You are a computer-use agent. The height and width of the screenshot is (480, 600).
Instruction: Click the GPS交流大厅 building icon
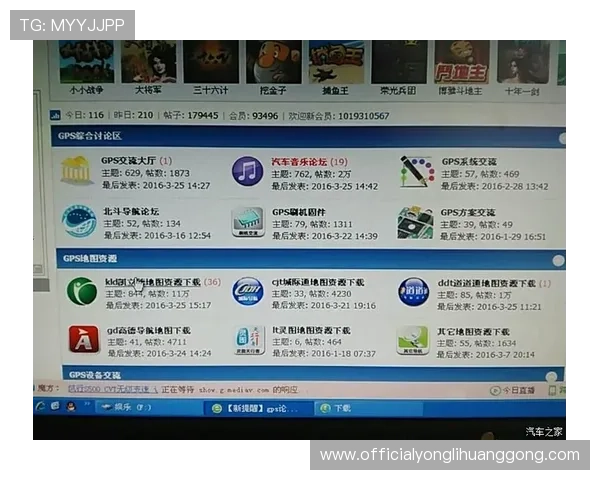click(76, 171)
